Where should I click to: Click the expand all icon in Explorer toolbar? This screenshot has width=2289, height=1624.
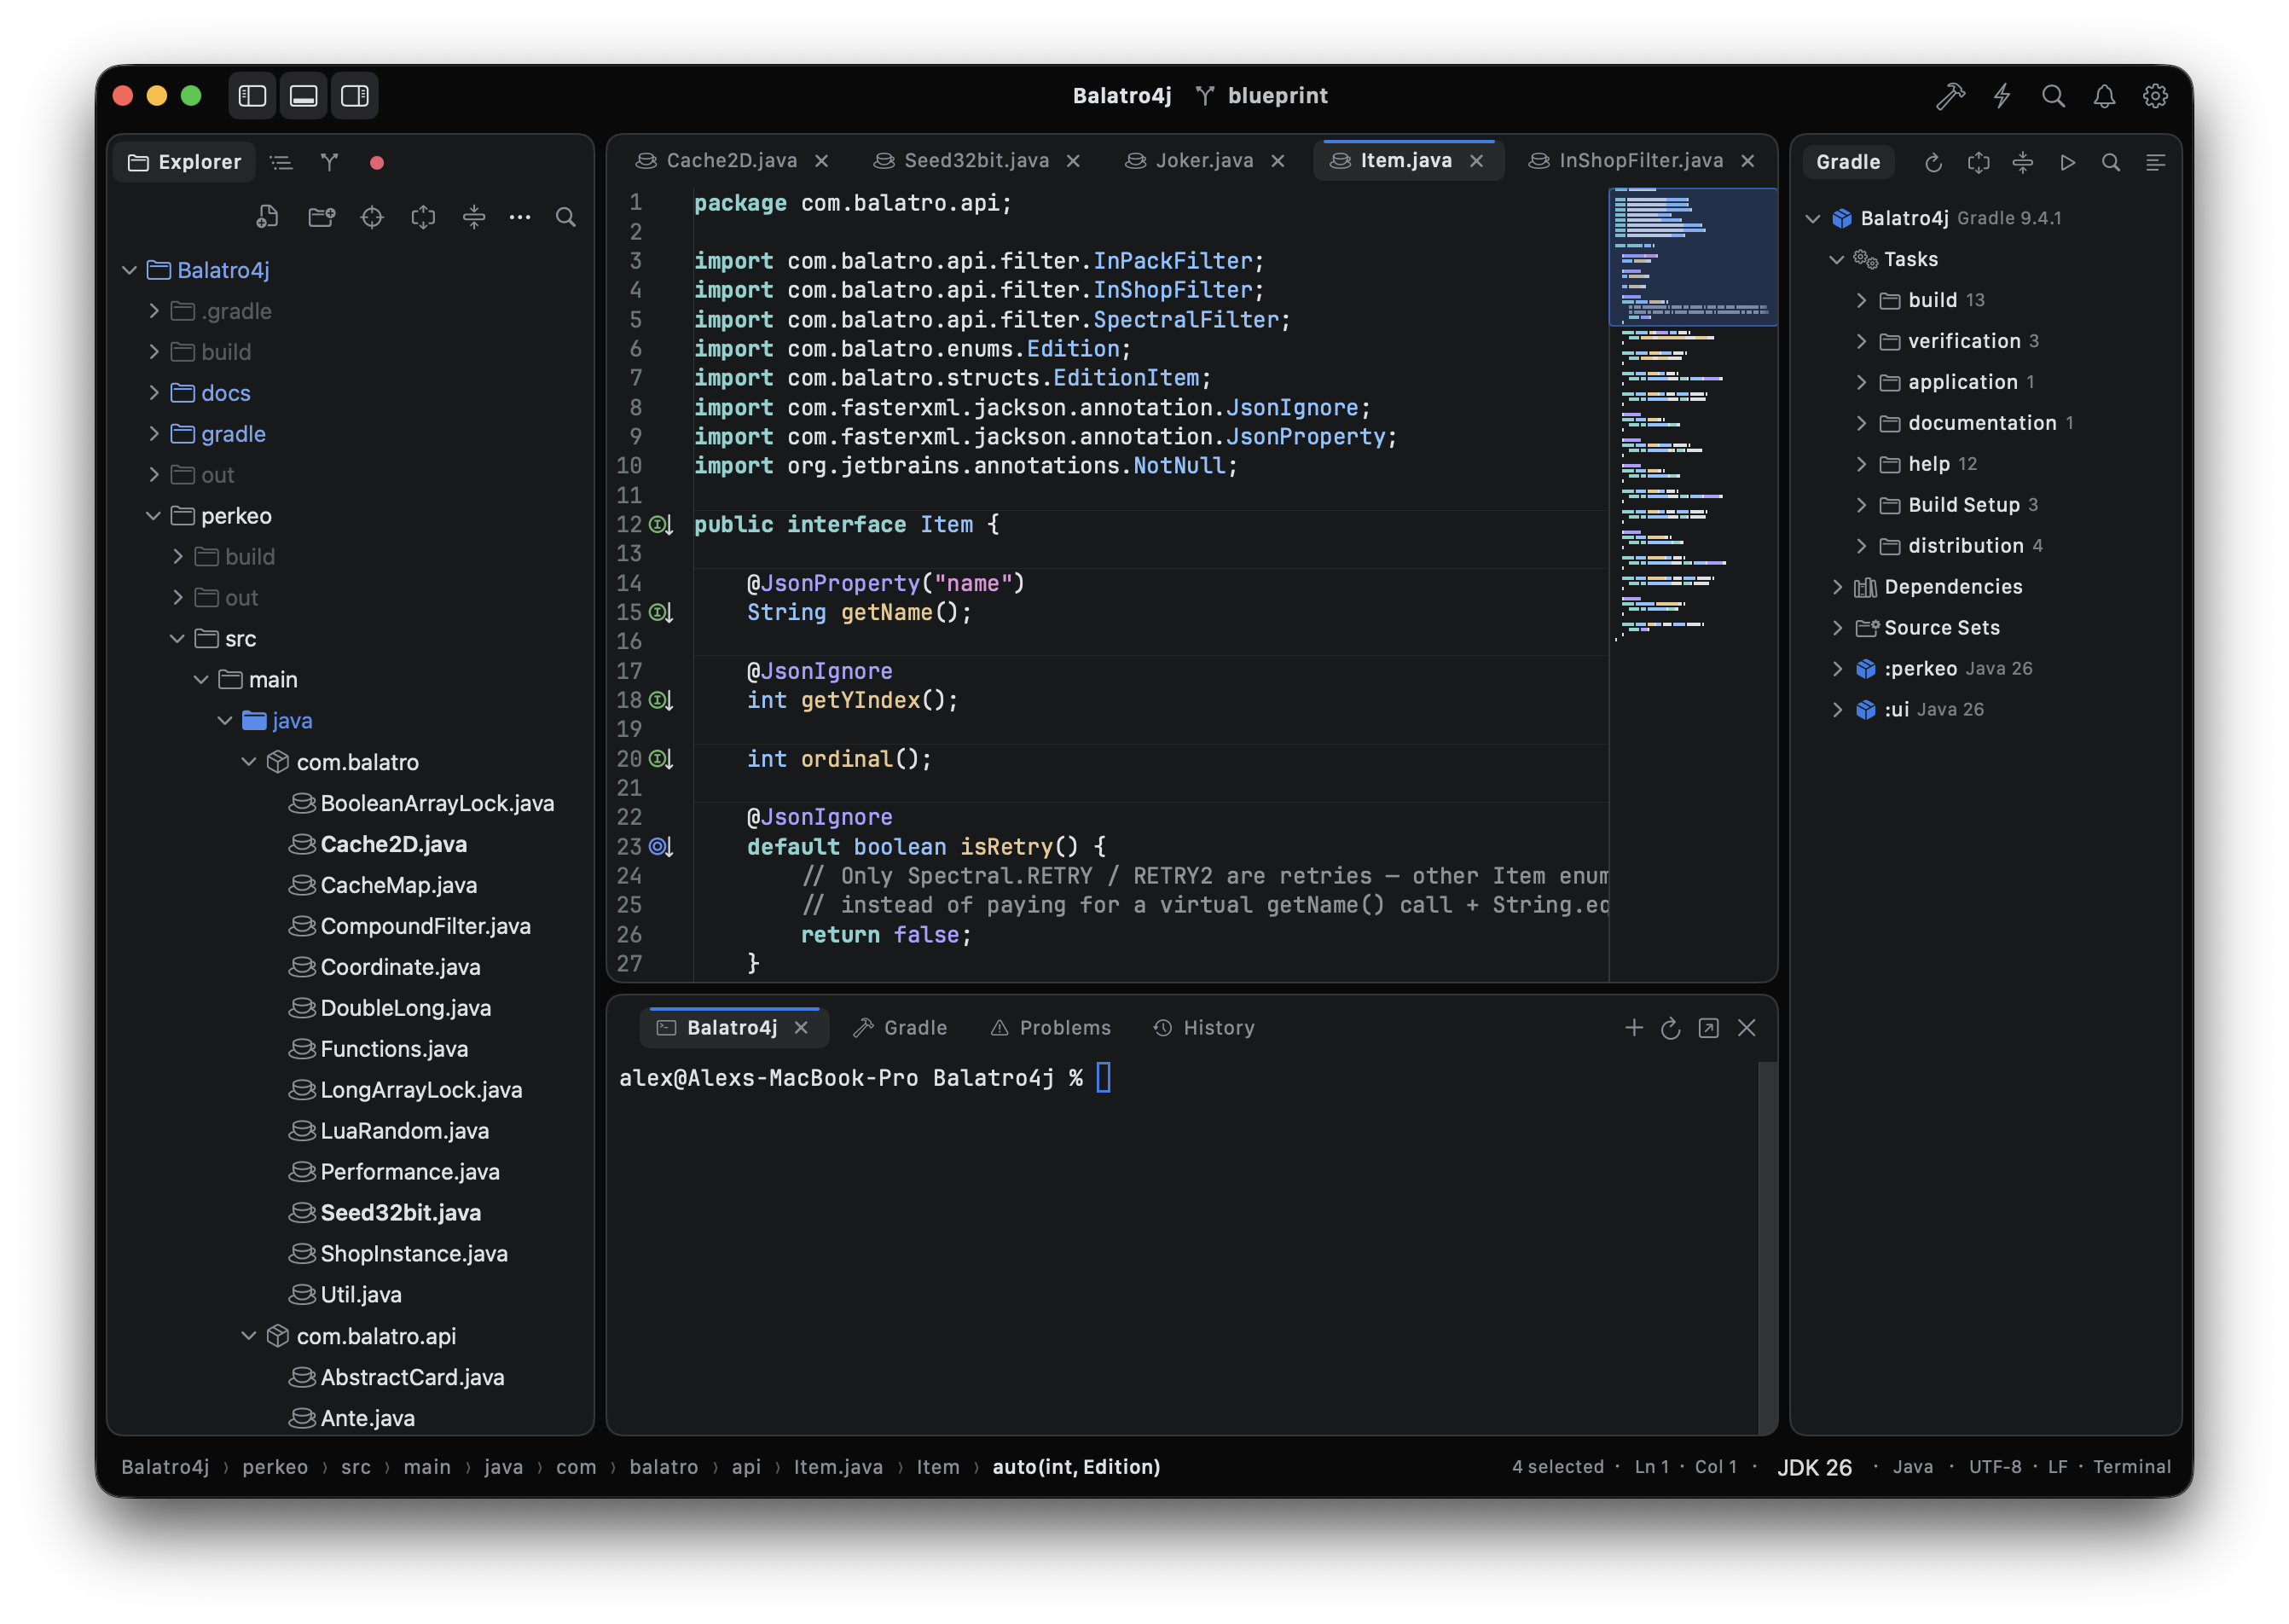[x=423, y=217]
